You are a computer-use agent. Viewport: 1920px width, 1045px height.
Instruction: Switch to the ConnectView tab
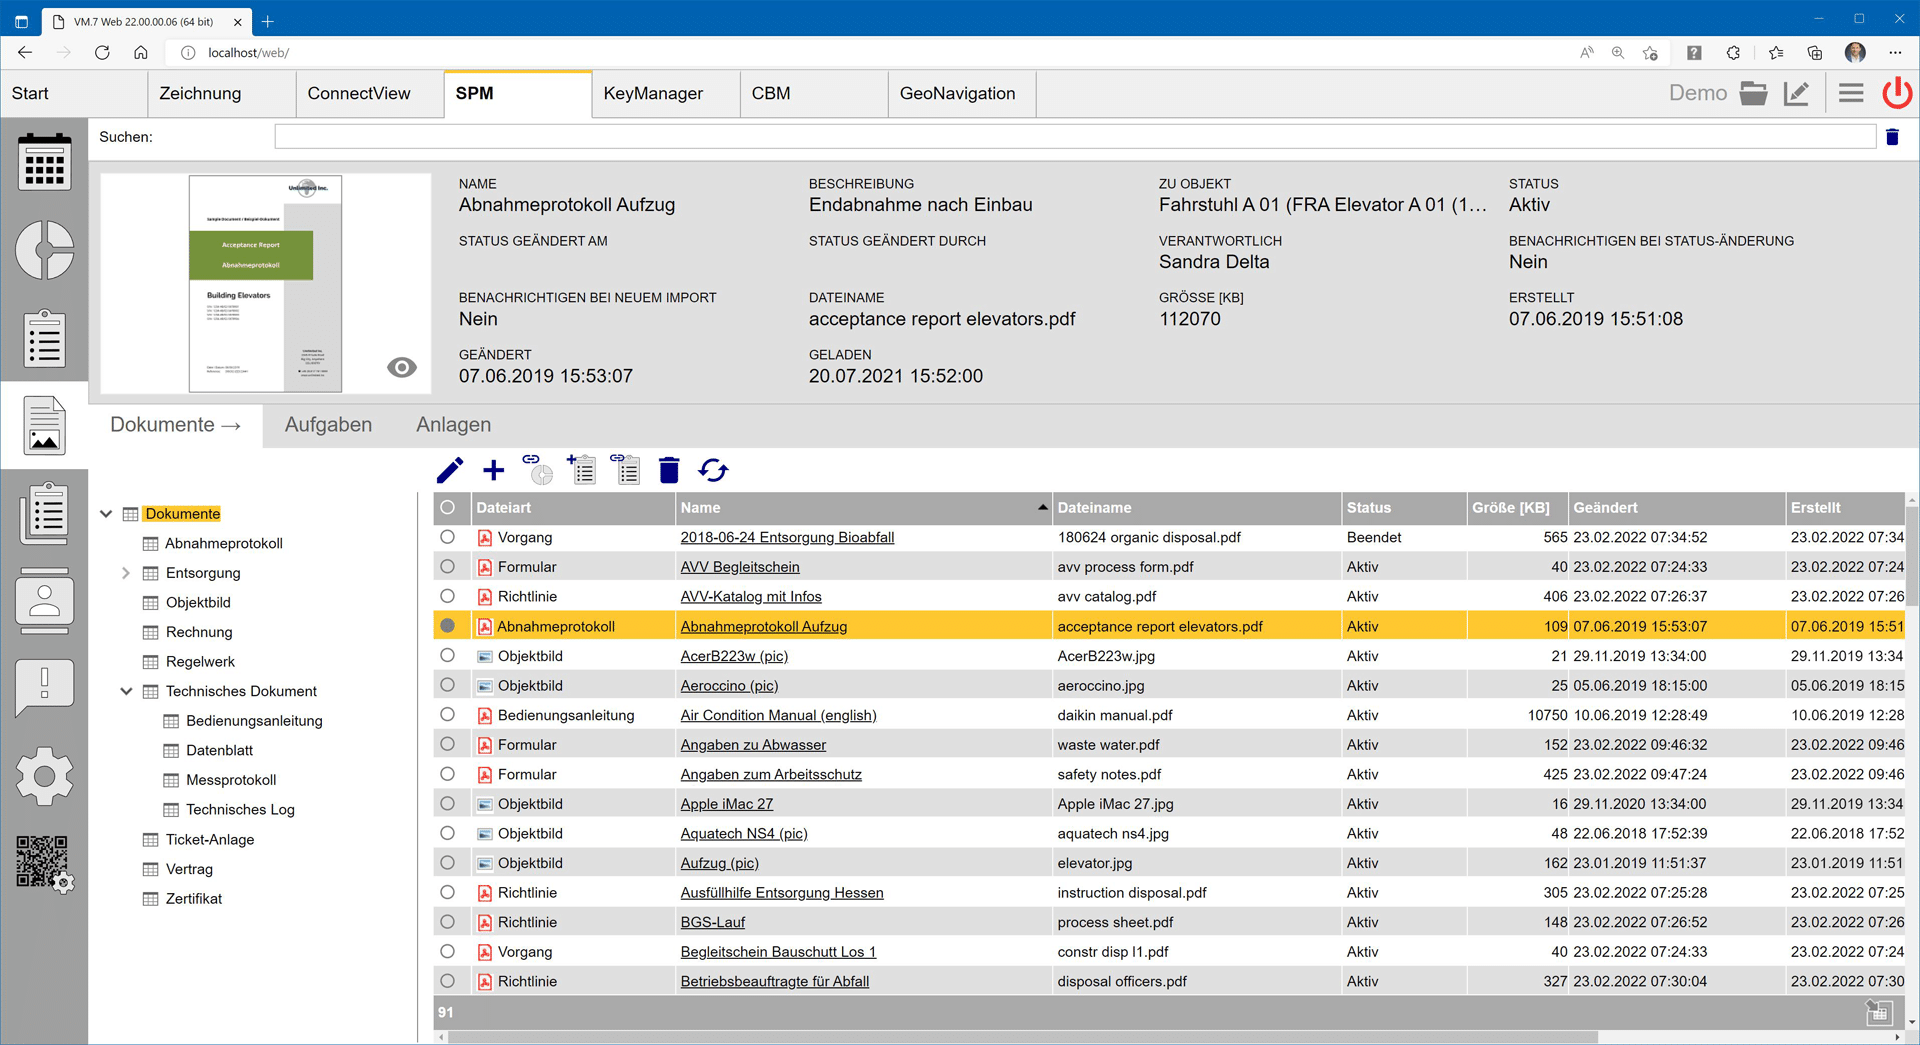pyautogui.click(x=369, y=93)
